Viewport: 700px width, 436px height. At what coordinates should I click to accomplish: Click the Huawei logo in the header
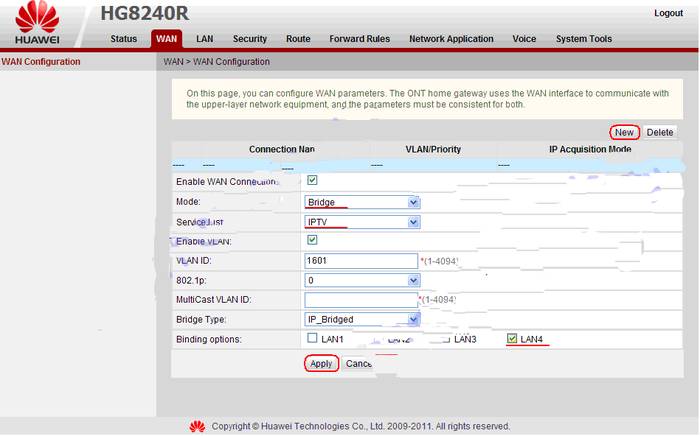(37, 22)
